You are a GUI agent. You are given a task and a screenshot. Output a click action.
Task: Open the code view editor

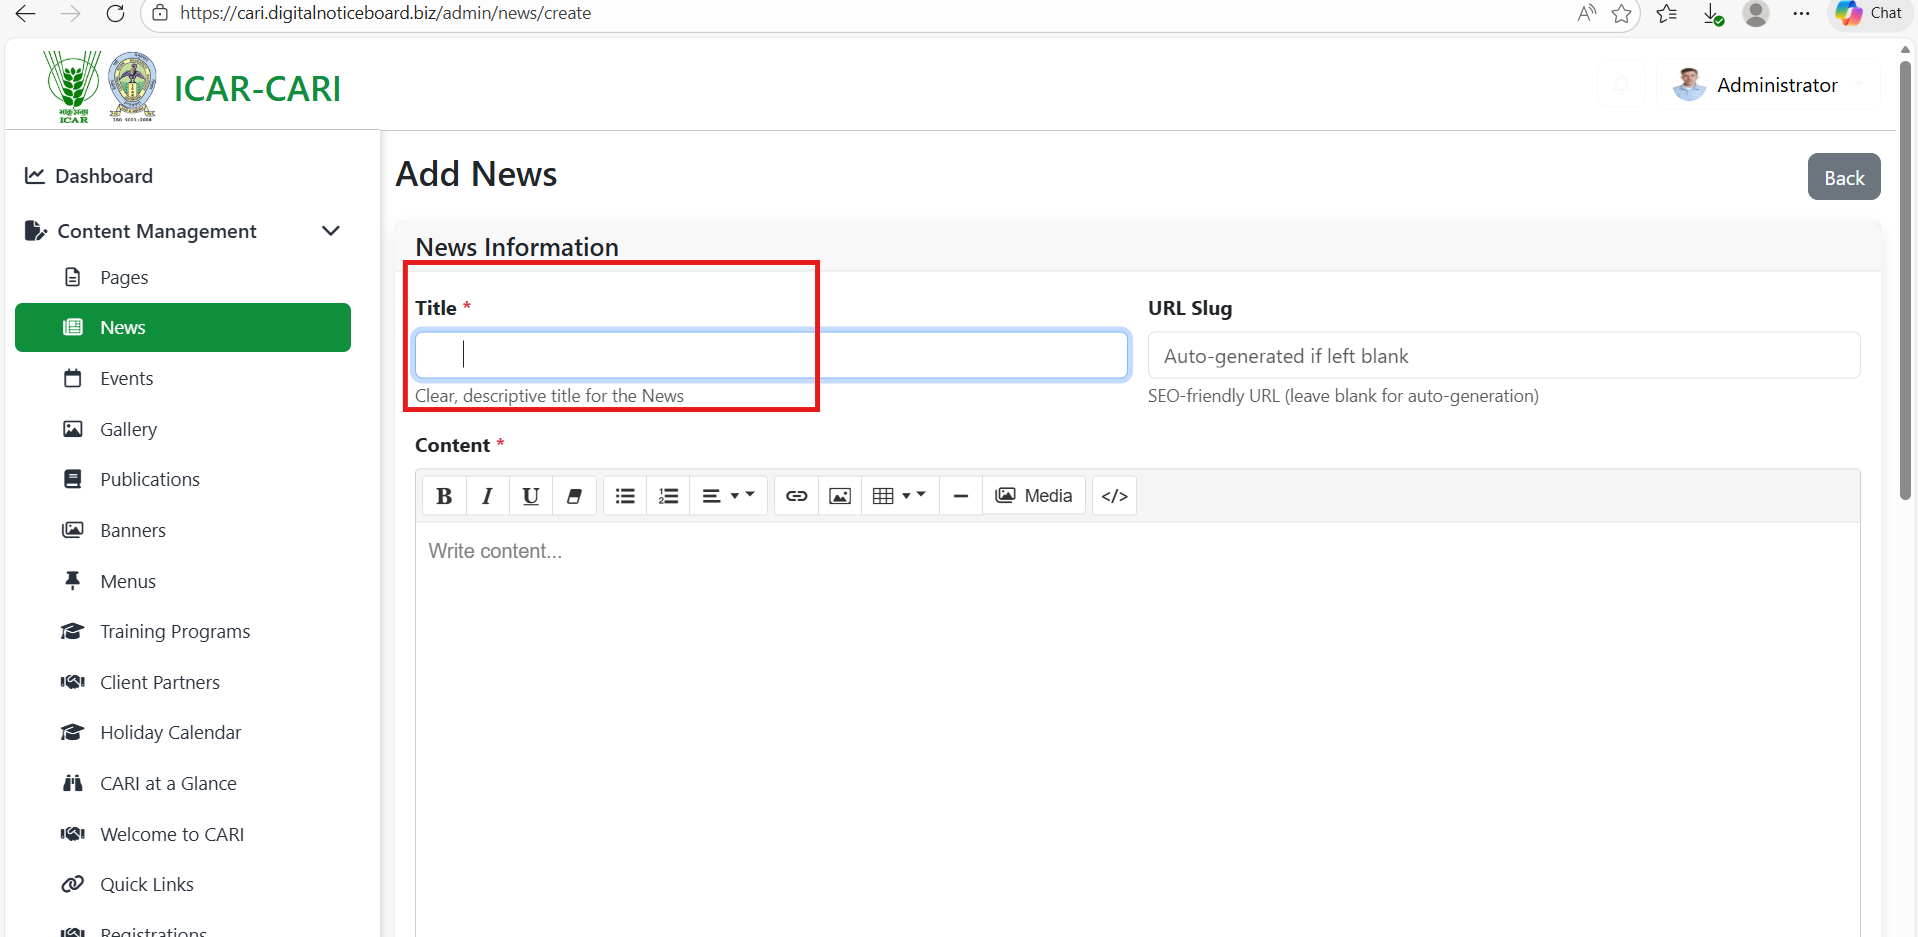tap(1114, 496)
